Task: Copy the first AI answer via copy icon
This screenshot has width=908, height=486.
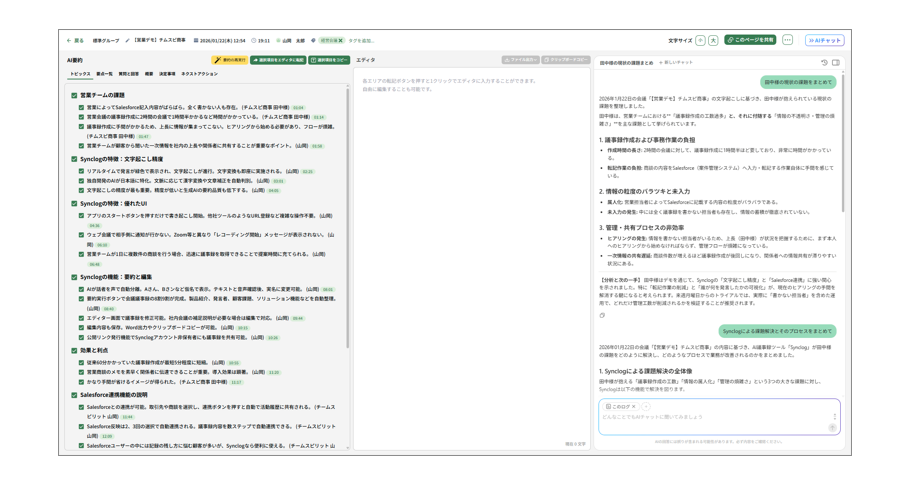Action: (602, 316)
